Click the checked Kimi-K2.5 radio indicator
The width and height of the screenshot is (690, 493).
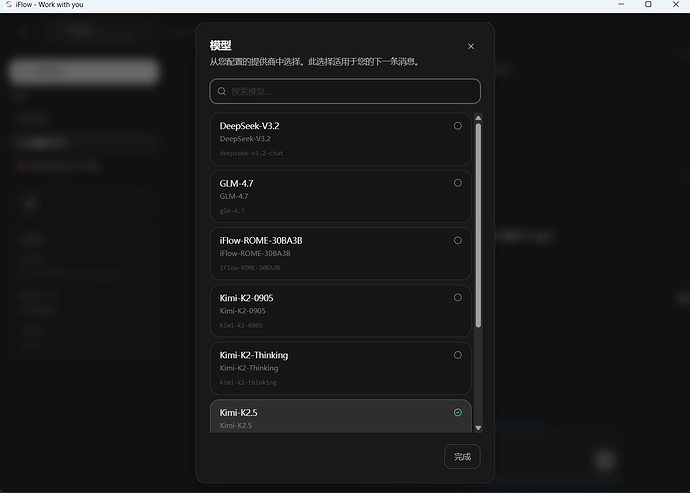[458, 412]
